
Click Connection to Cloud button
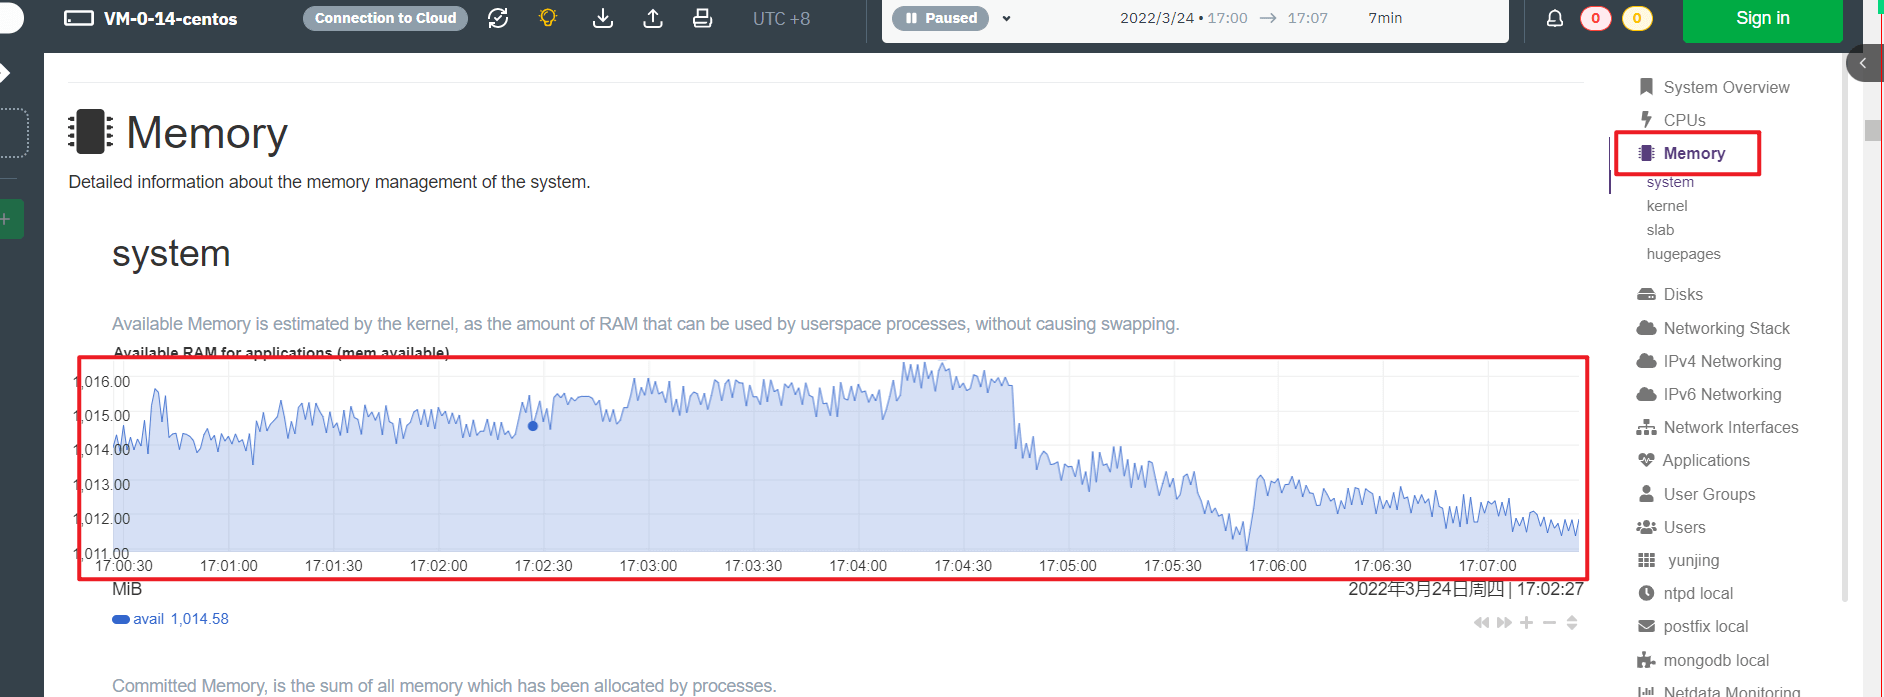(x=385, y=18)
